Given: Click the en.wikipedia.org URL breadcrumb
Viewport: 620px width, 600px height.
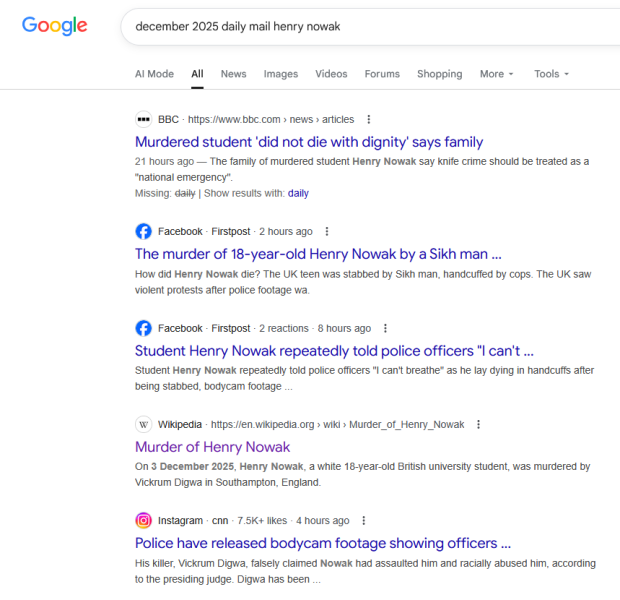Looking at the screenshot, I should coord(337,424).
